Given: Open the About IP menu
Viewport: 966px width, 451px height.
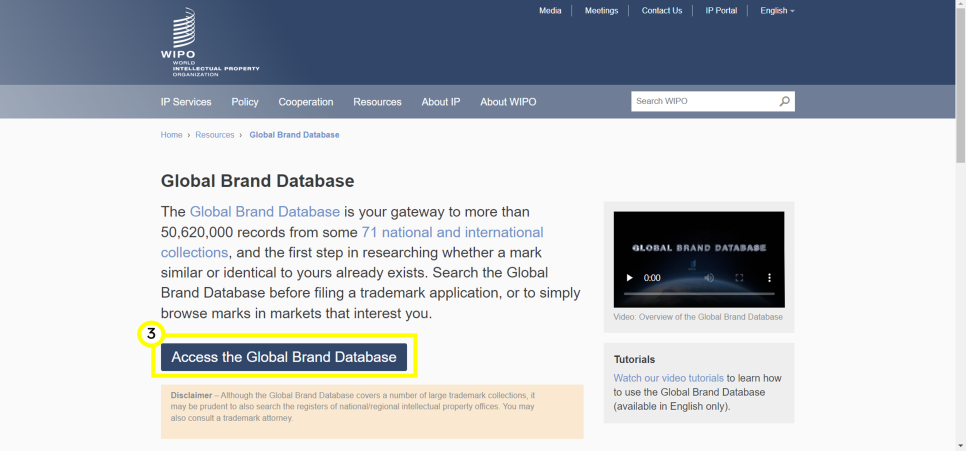Looking at the screenshot, I should (440, 102).
